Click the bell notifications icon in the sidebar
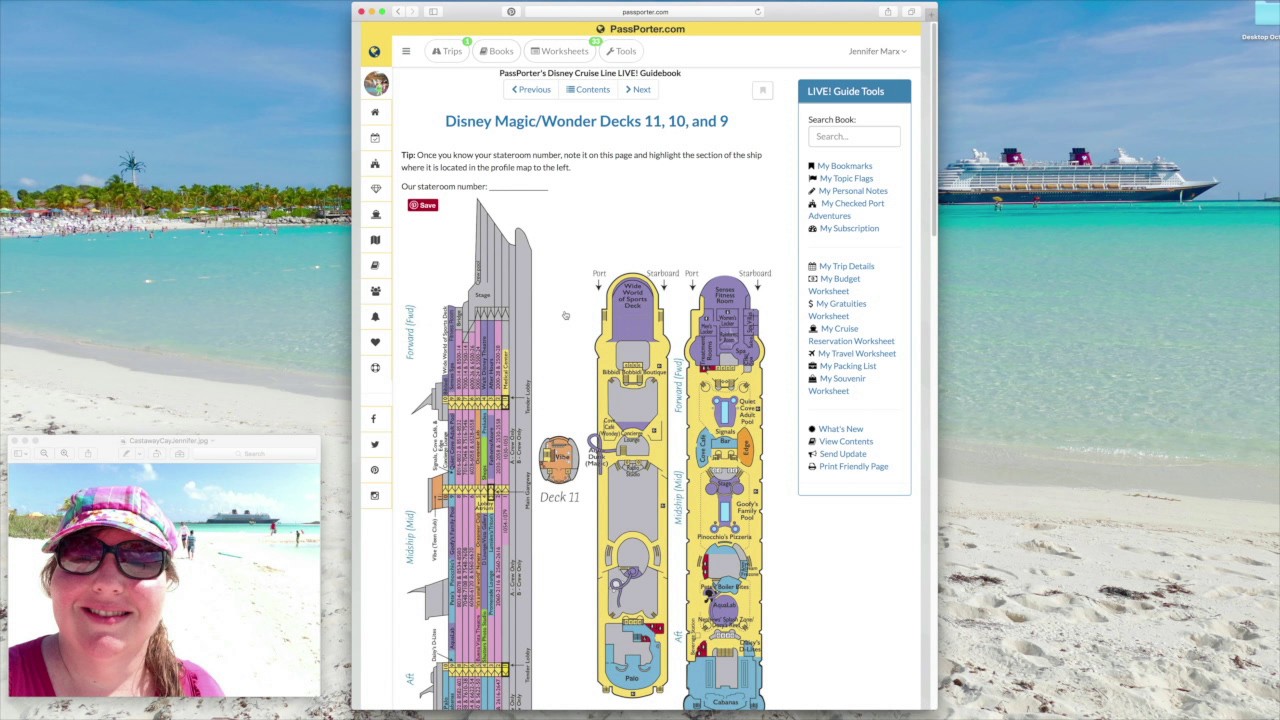Viewport: 1280px width, 720px height. coord(375,316)
